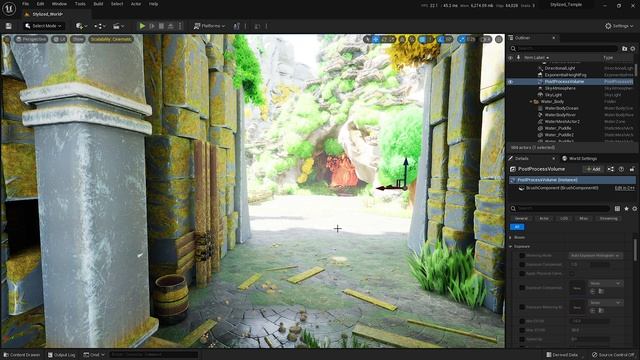Open the Window menu
This screenshot has width=640, height=360.
pos(59,4)
